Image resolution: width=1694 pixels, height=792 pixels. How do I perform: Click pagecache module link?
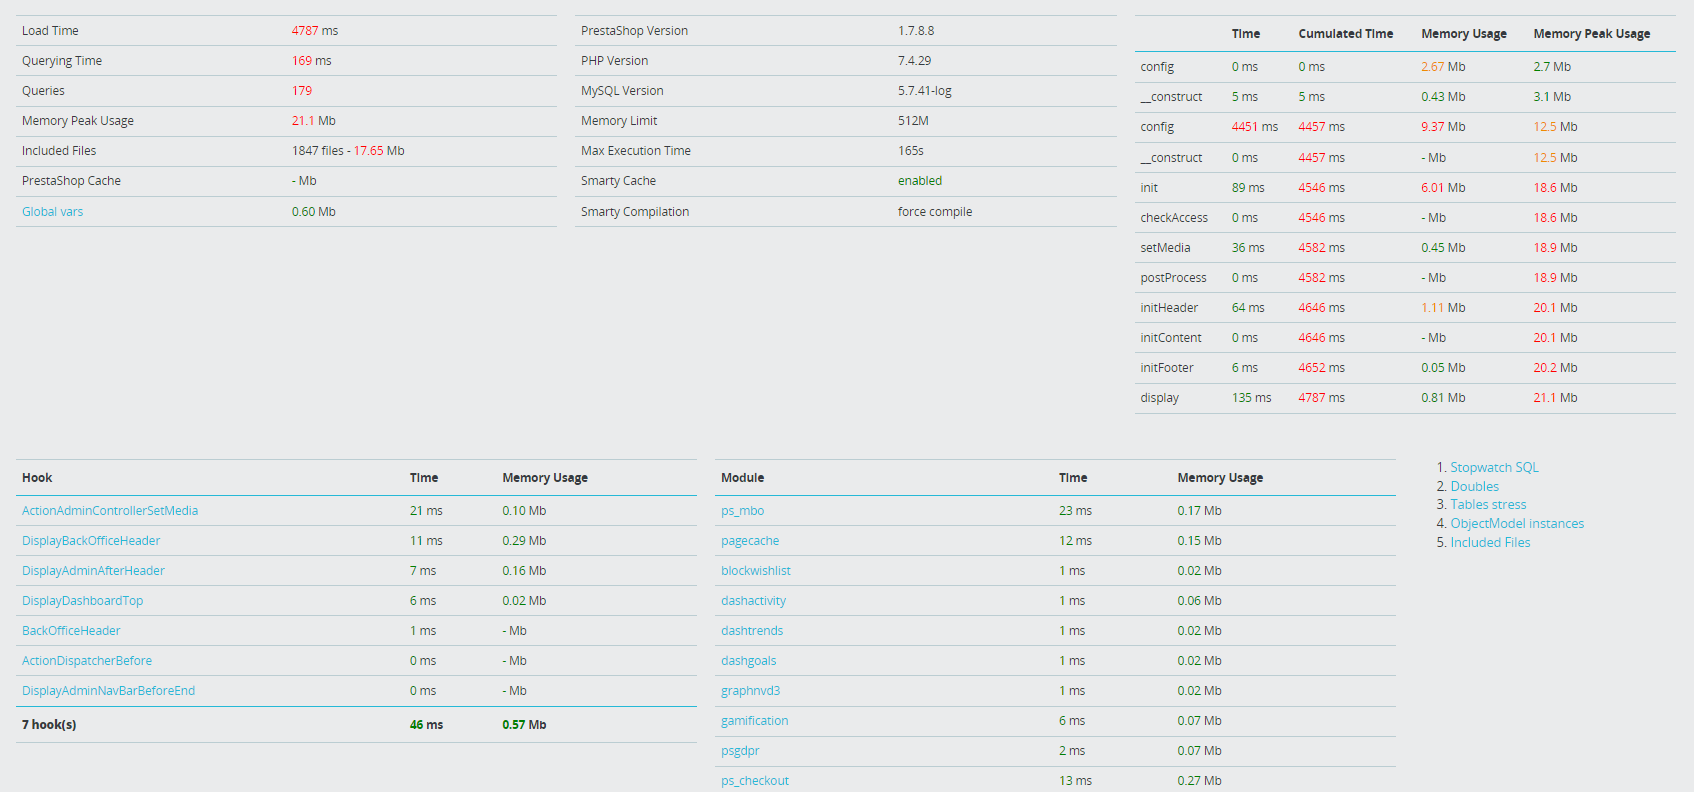pyautogui.click(x=750, y=541)
